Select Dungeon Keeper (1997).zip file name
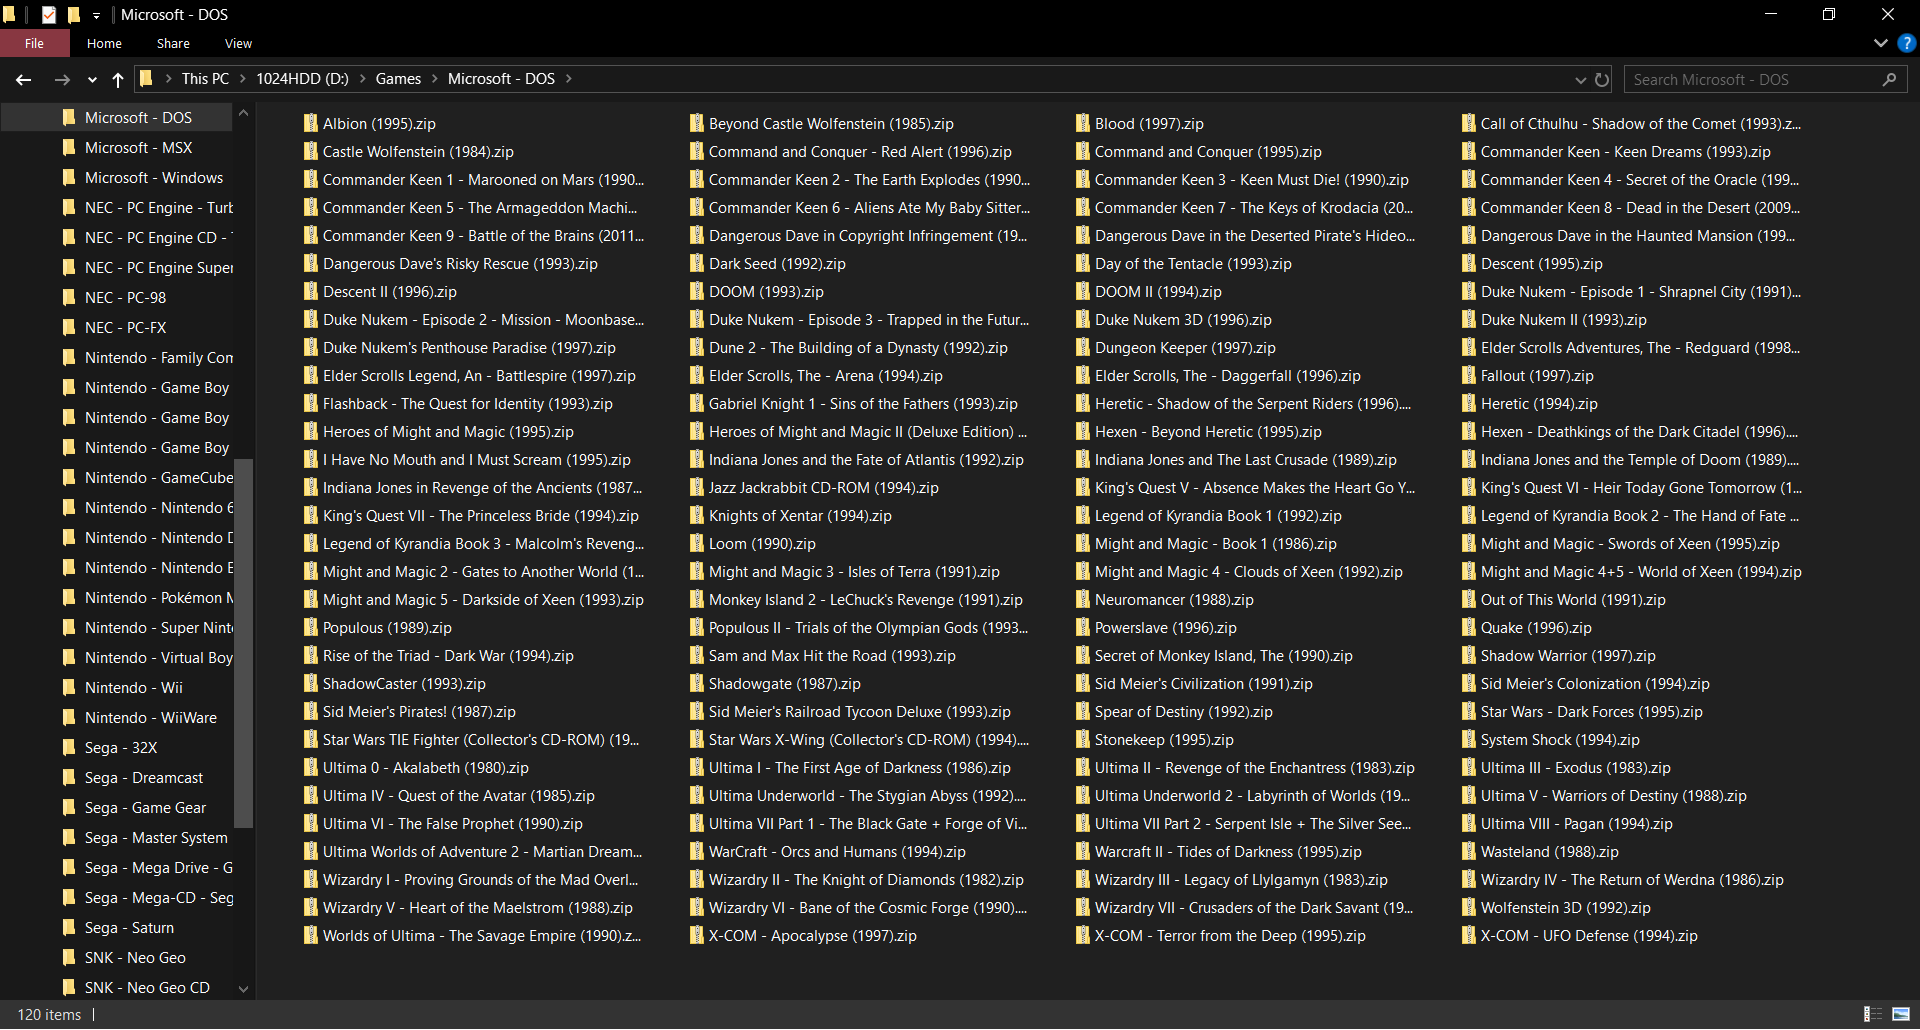 [x=1185, y=348]
